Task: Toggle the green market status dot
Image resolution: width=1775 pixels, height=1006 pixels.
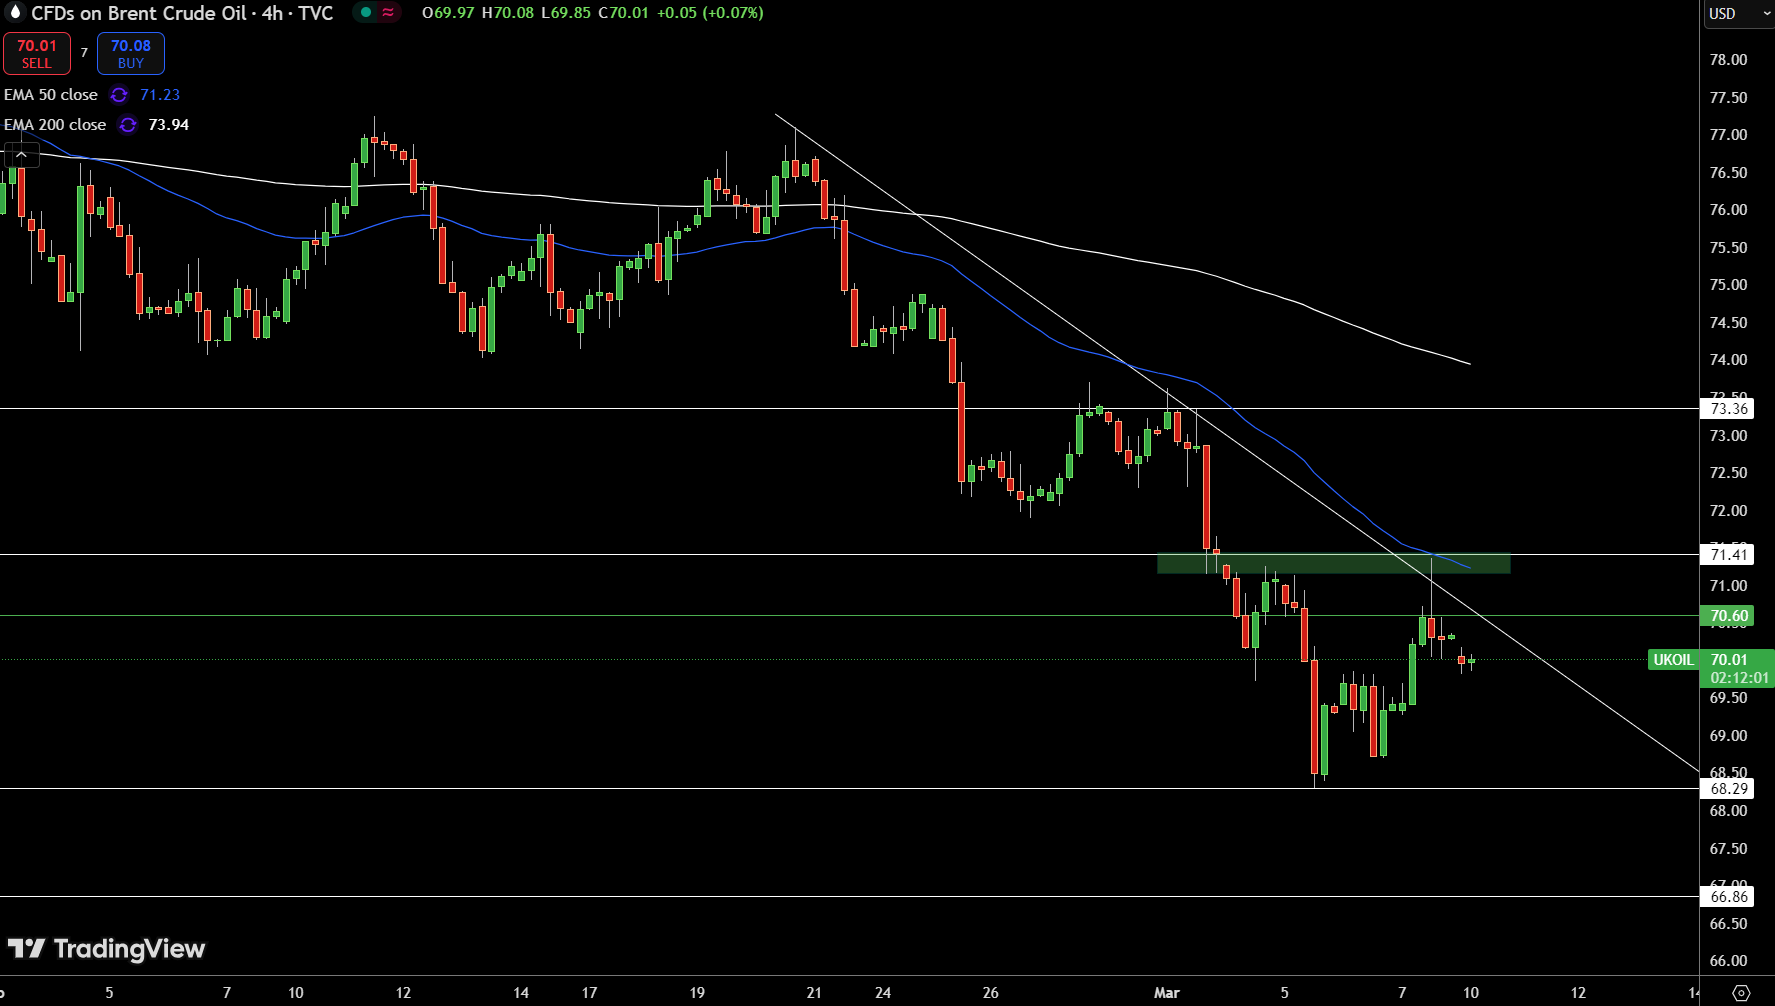Action: coord(366,13)
